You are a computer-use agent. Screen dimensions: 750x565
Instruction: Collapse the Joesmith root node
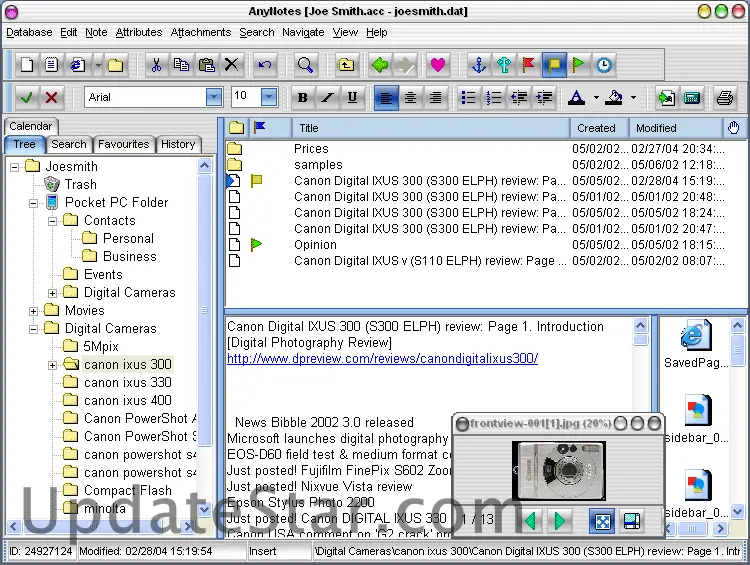(15, 167)
